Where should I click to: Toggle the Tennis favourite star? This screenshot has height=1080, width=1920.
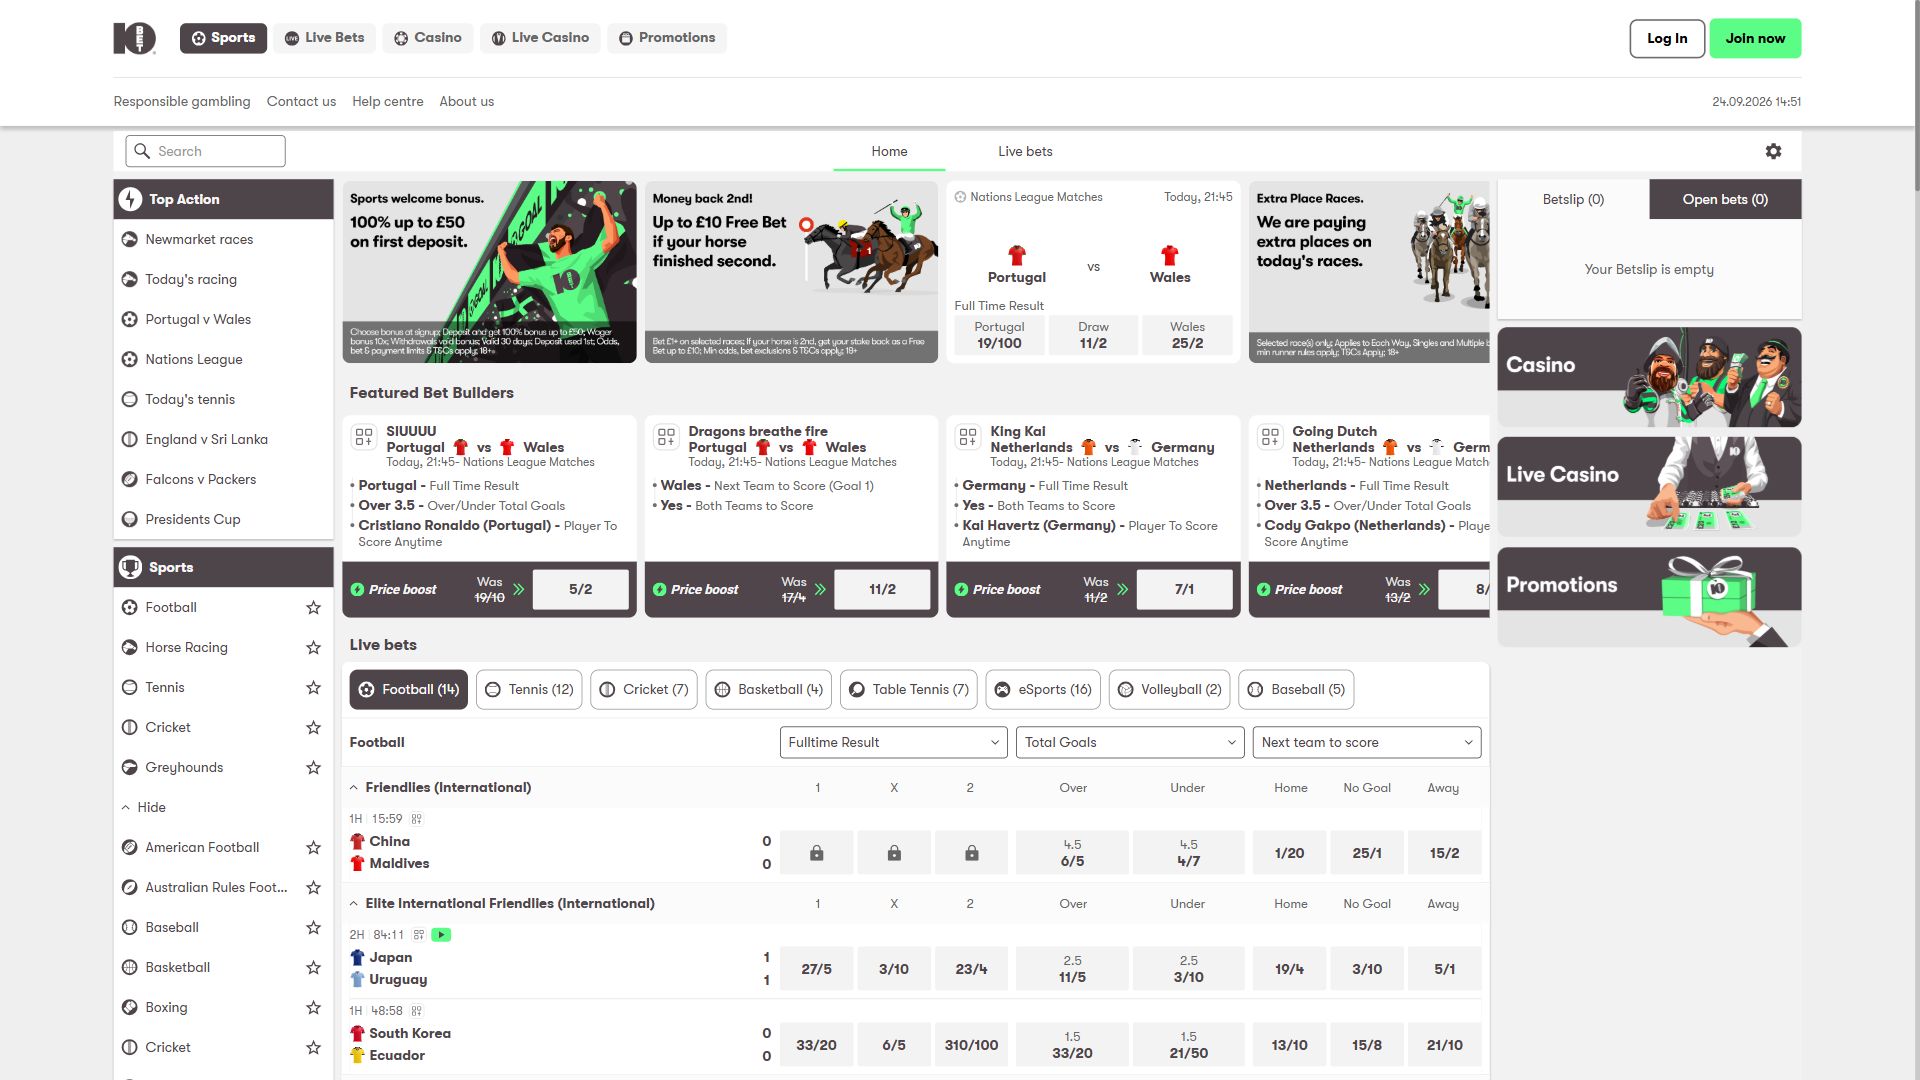(x=313, y=687)
